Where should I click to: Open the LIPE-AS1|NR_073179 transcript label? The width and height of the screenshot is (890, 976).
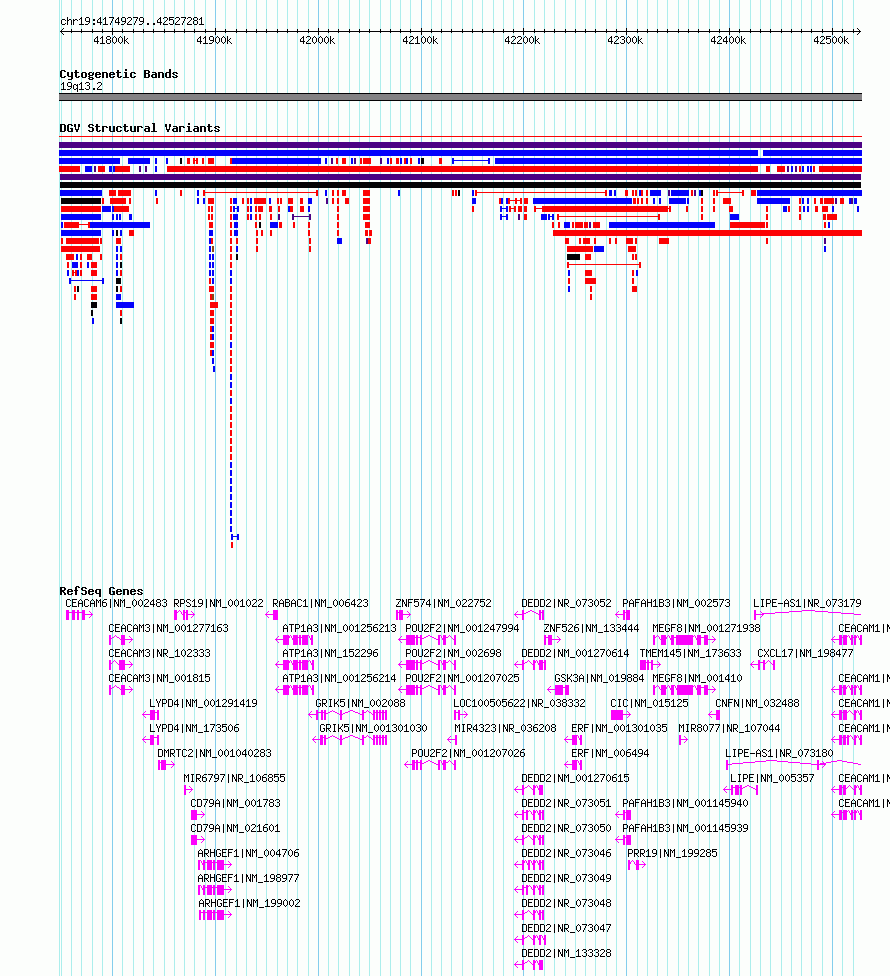(807, 603)
